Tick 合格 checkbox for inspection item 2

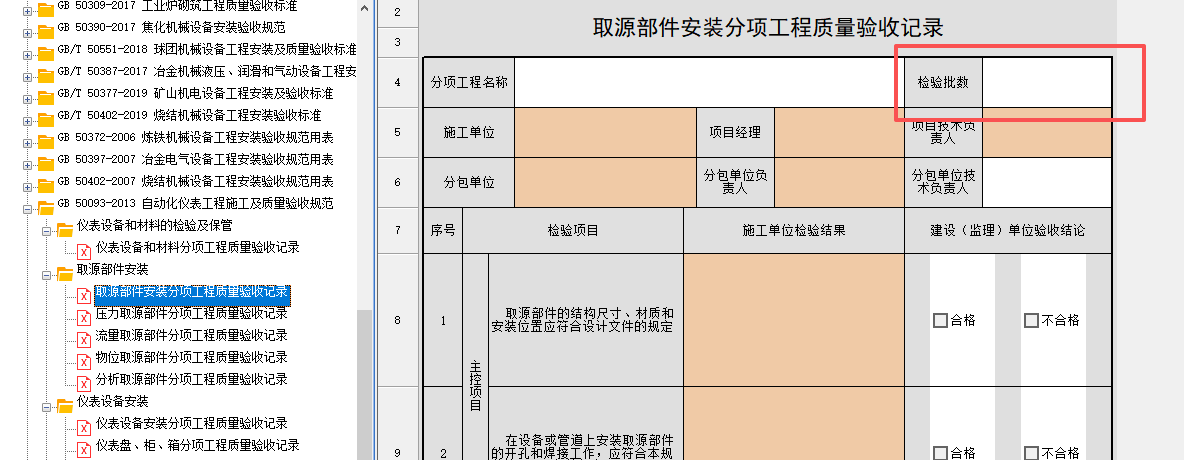pos(940,453)
